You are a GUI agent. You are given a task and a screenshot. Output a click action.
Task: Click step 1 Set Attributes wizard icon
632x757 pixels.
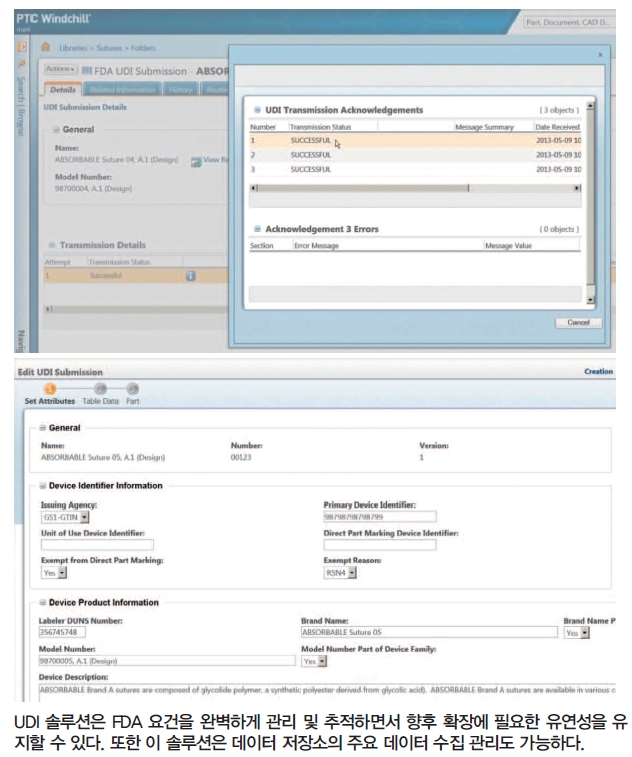[50, 389]
